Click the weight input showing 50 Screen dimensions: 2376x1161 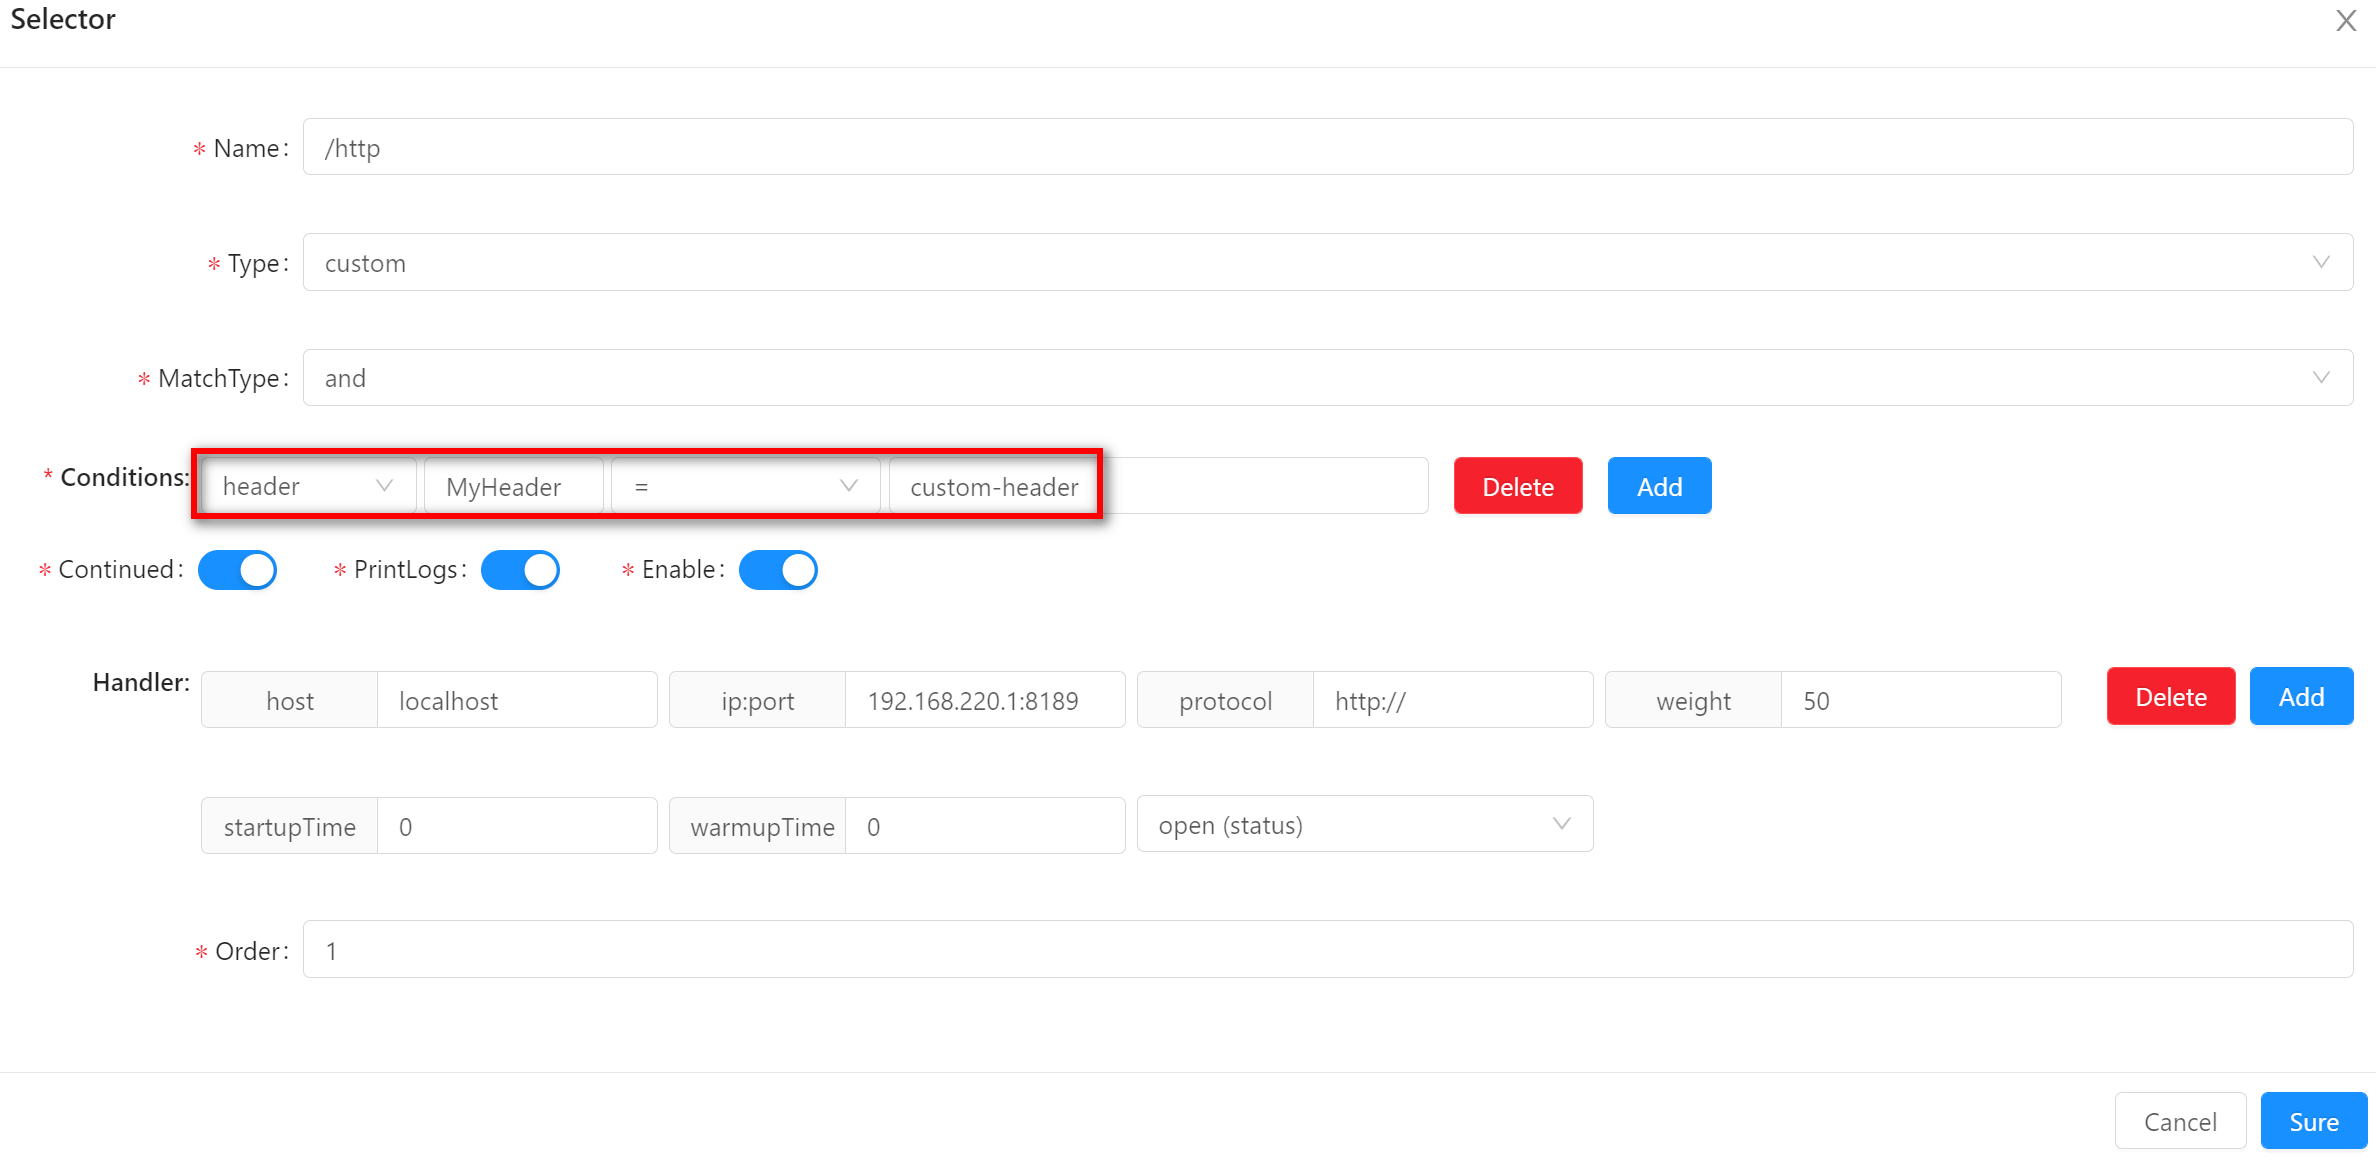[x=1920, y=701]
